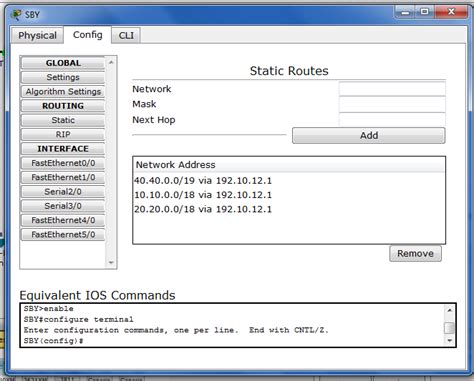Click the Next Hop input field
The image size is (474, 381).
click(x=392, y=119)
